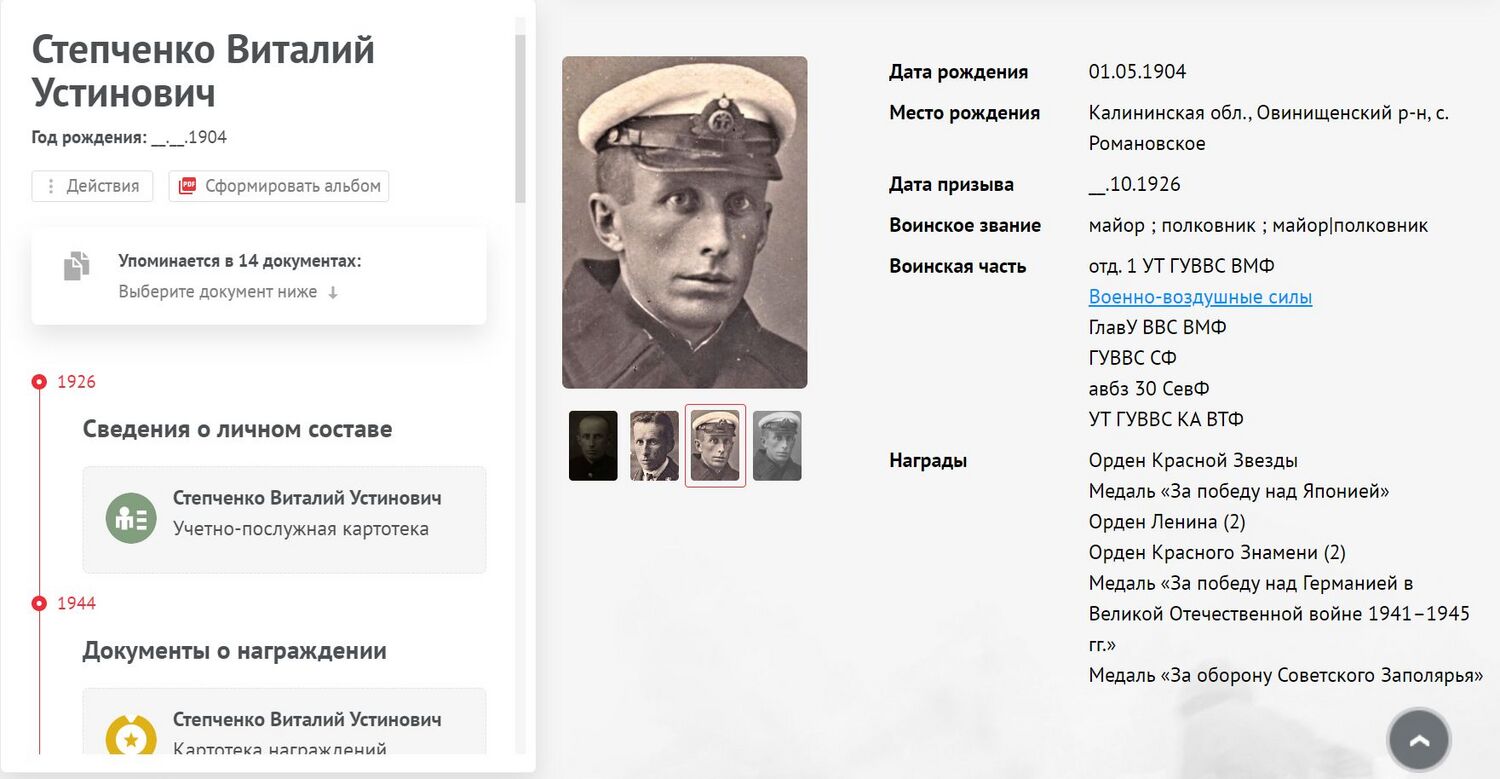Screen dimensions: 1500x779
Task: Click the down arrow after Выберите документ ниже
Action: [x=333, y=293]
